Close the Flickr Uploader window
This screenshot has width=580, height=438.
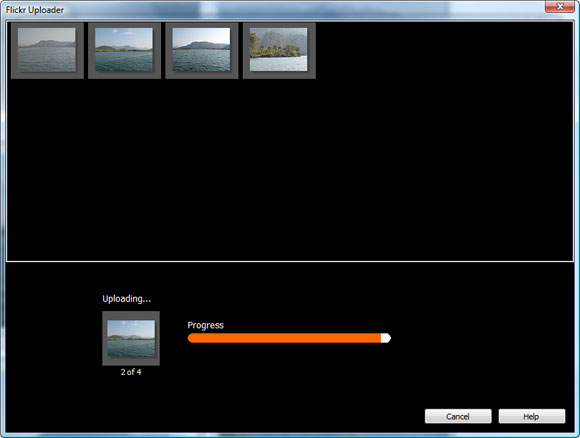click(560, 7)
